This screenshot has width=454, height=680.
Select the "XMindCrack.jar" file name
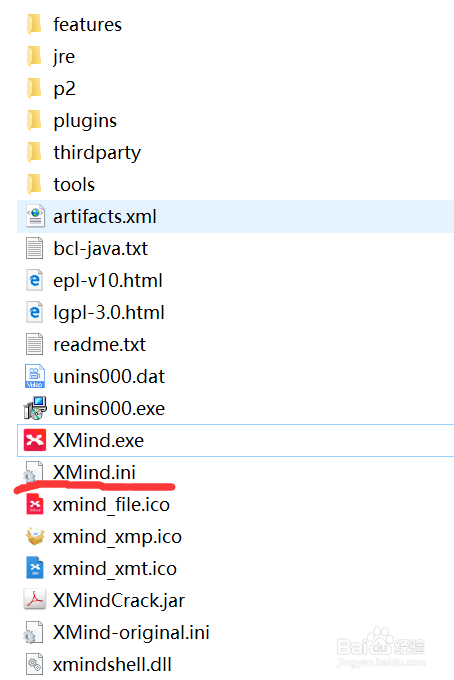119,601
